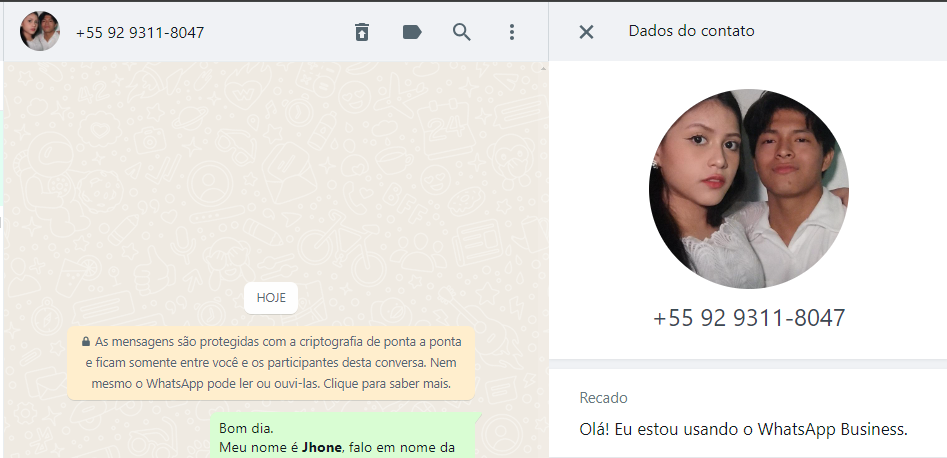Image resolution: width=947 pixels, height=458 pixels.
Task: Open search in conversation magnifier icon
Action: [x=461, y=32]
